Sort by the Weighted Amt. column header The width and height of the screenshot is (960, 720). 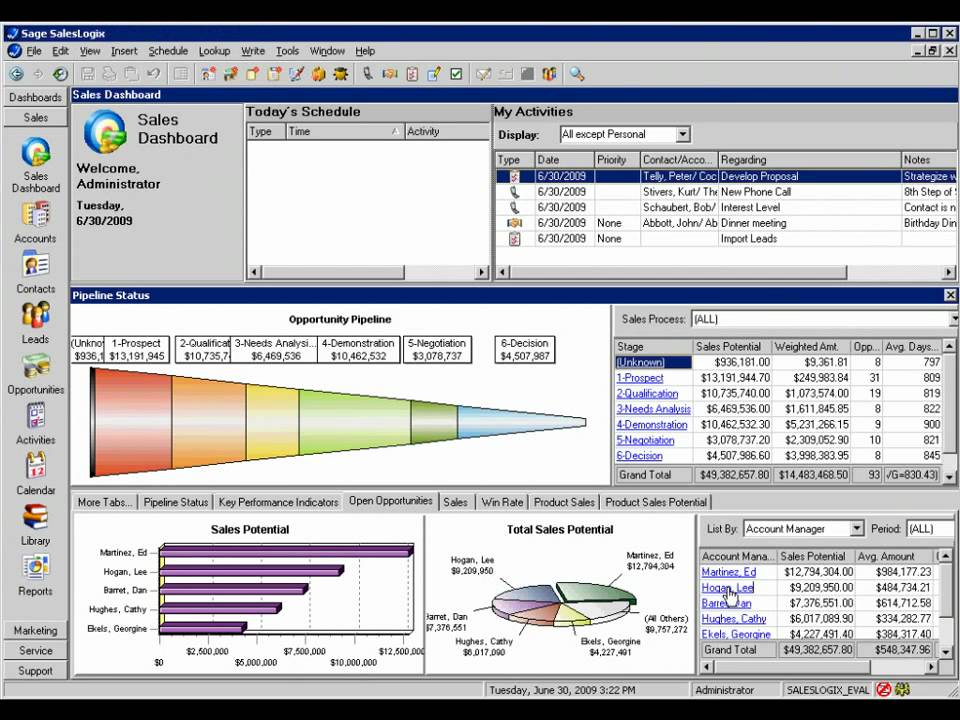pyautogui.click(x=811, y=347)
